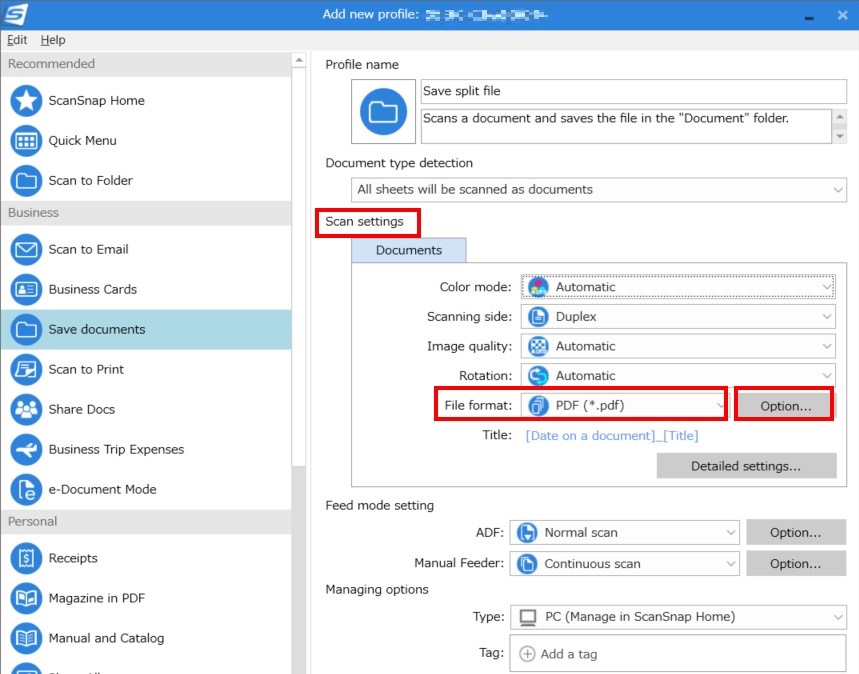
Task: Expand the Color mode dropdown
Action: 679,287
